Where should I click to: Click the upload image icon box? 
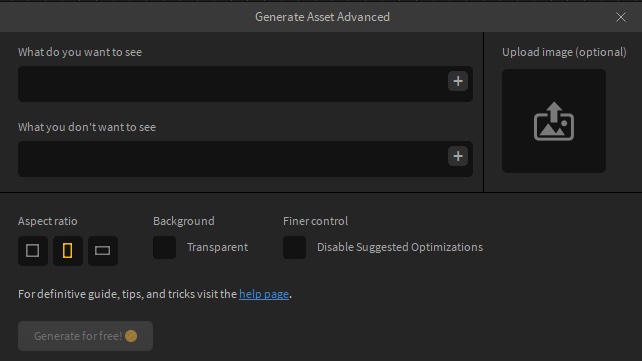pyautogui.click(x=554, y=121)
